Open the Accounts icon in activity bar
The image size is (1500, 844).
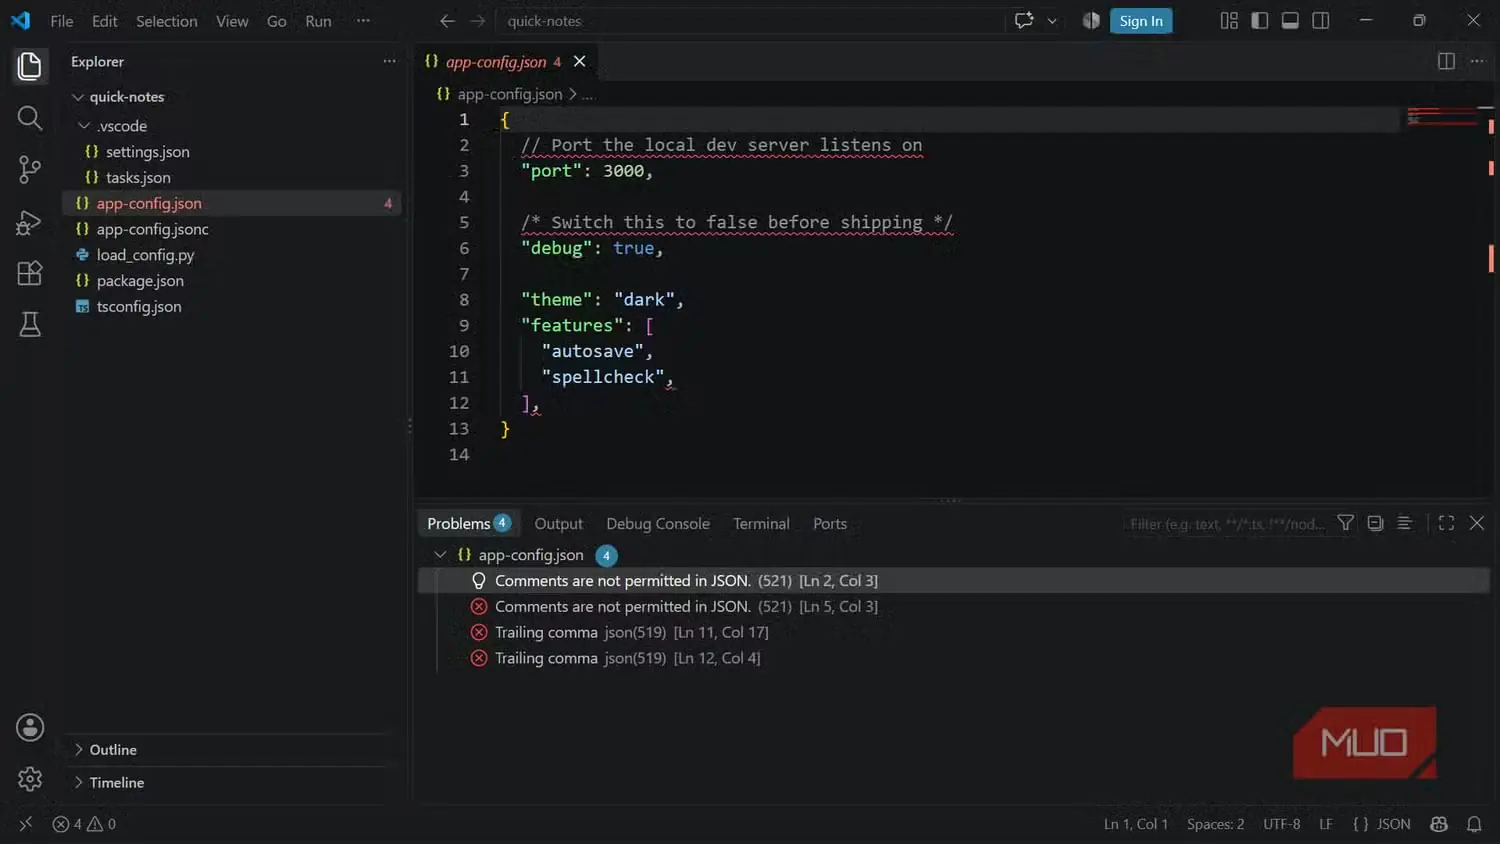[x=30, y=727]
